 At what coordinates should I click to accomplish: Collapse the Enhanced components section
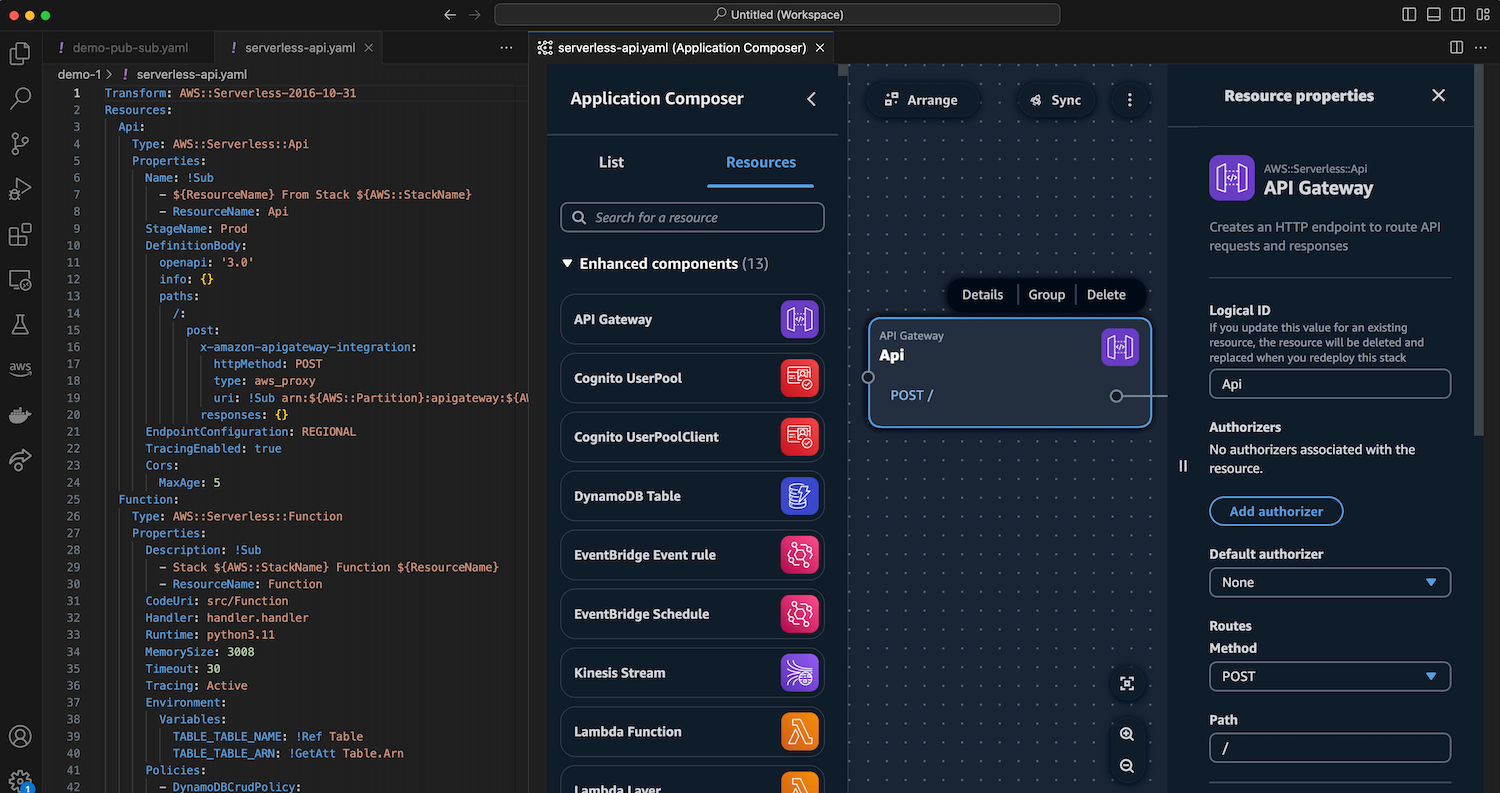pos(567,264)
